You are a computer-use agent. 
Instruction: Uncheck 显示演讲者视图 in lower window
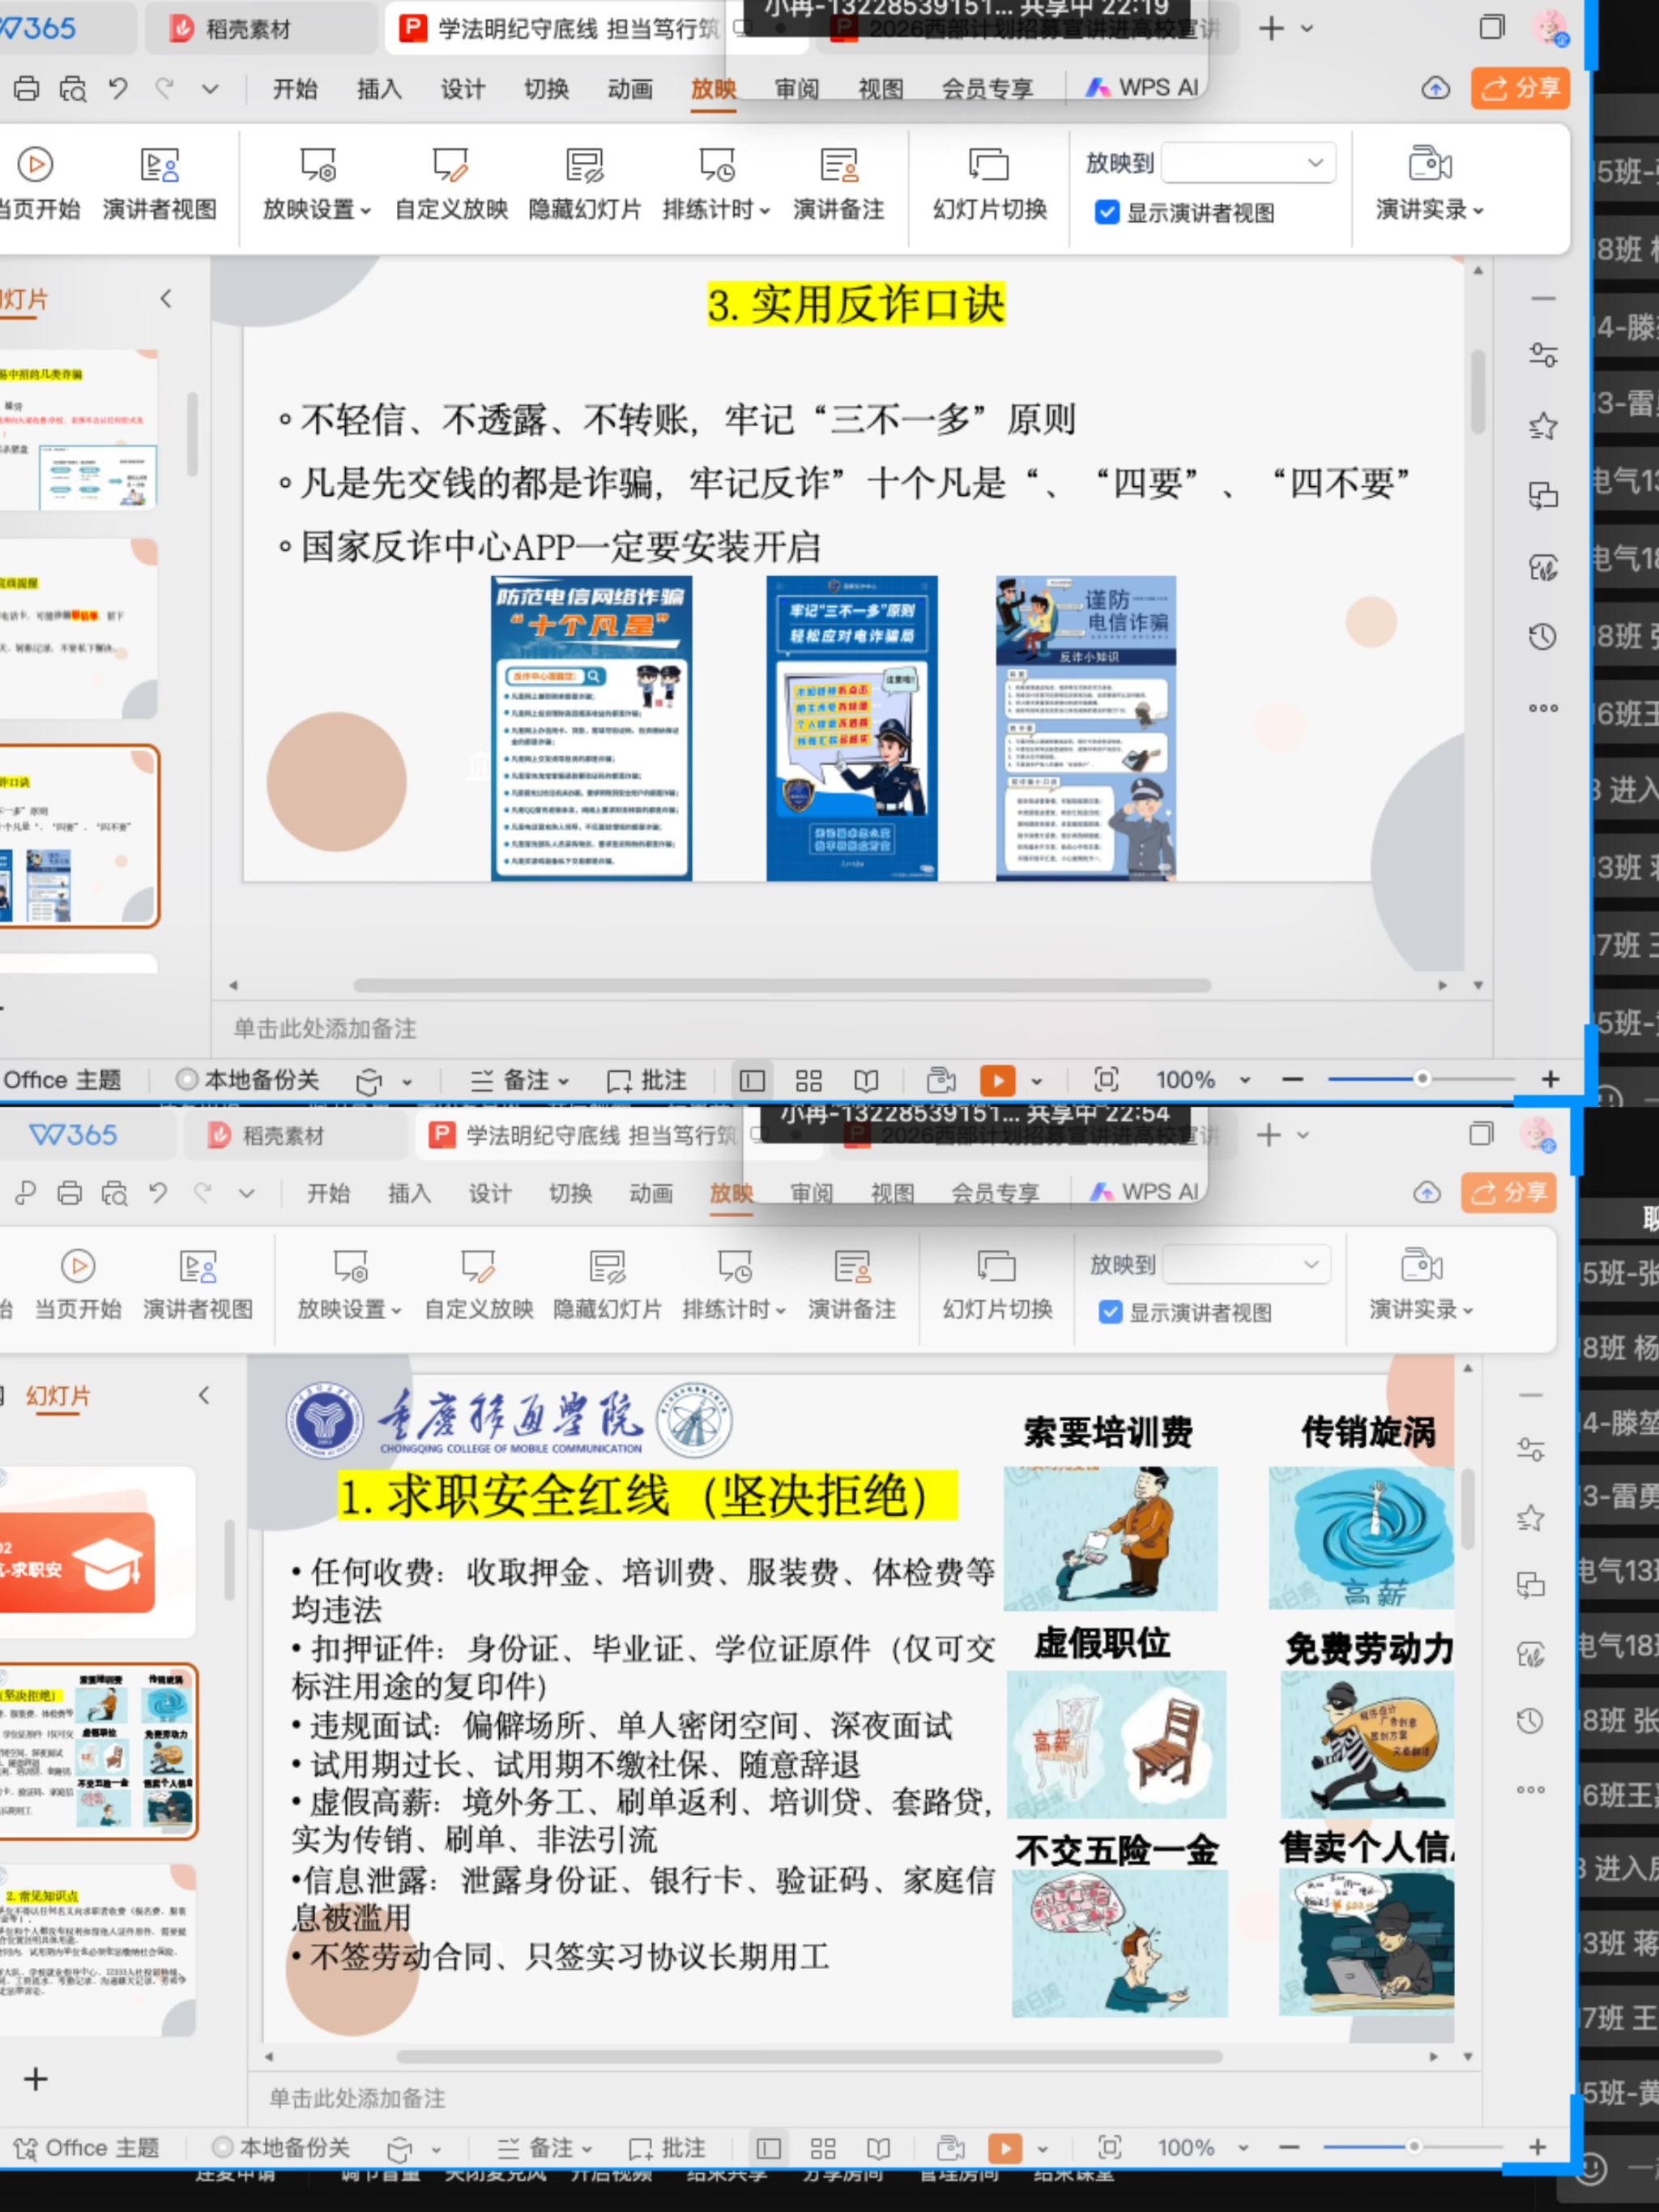click(x=1110, y=1312)
